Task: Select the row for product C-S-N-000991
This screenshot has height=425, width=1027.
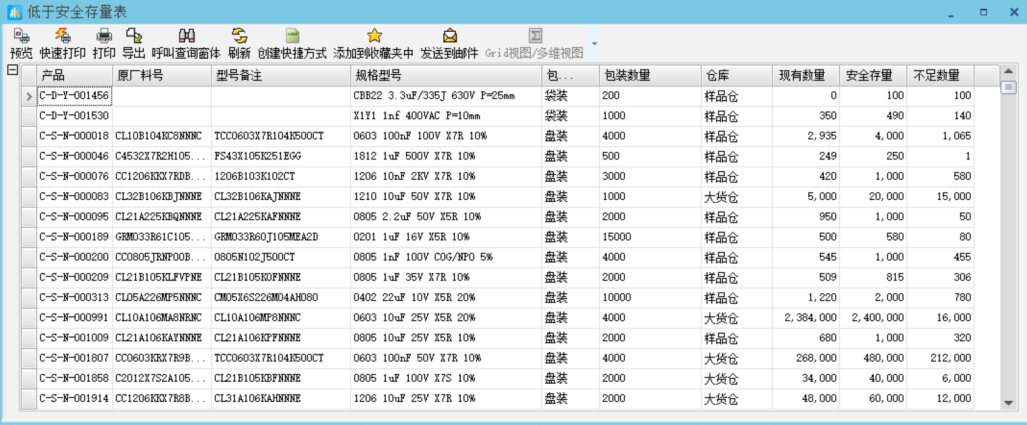Action: tap(74, 317)
